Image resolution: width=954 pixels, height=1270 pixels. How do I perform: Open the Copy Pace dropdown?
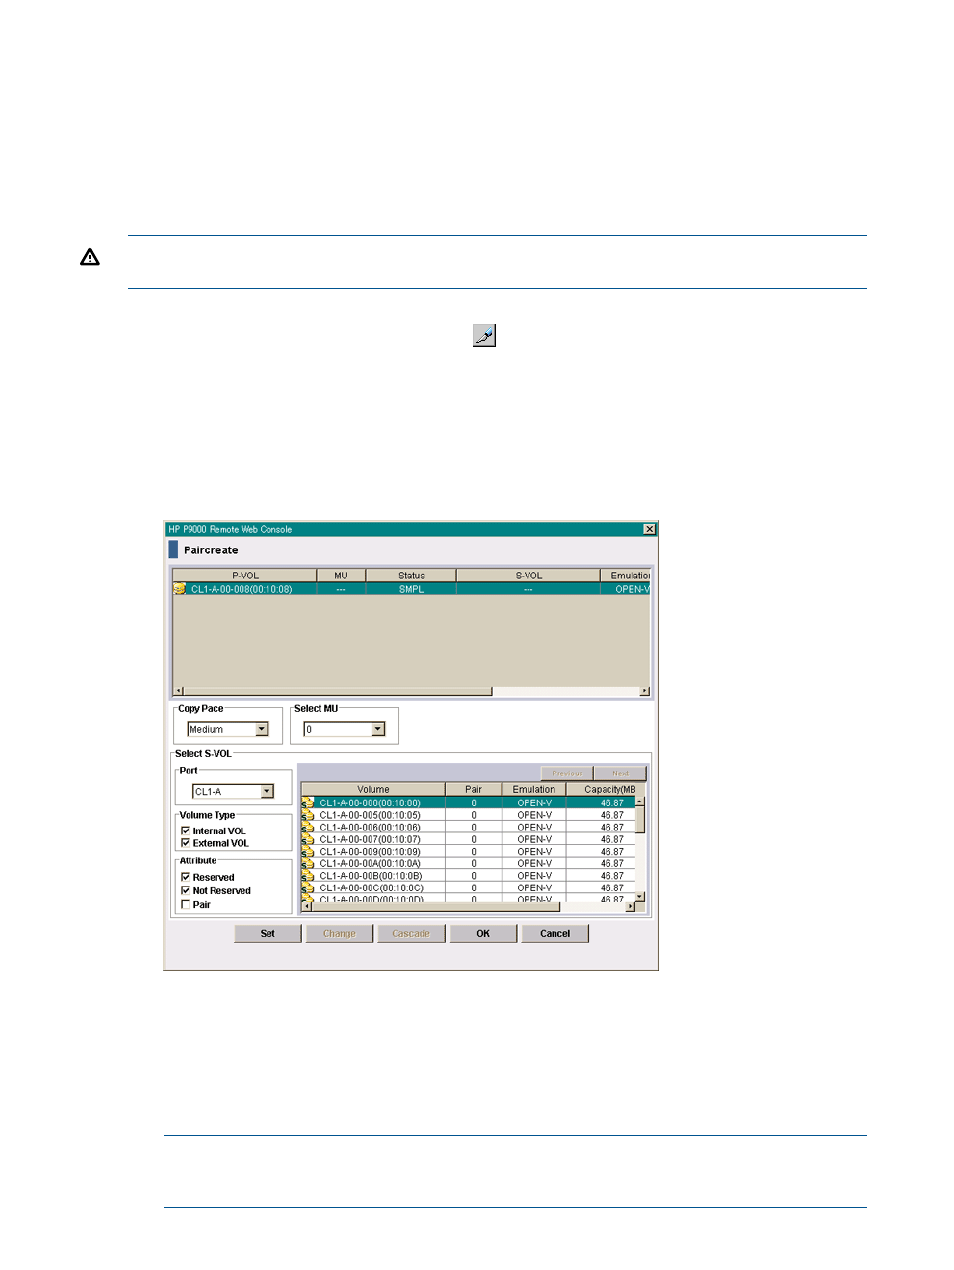262,729
